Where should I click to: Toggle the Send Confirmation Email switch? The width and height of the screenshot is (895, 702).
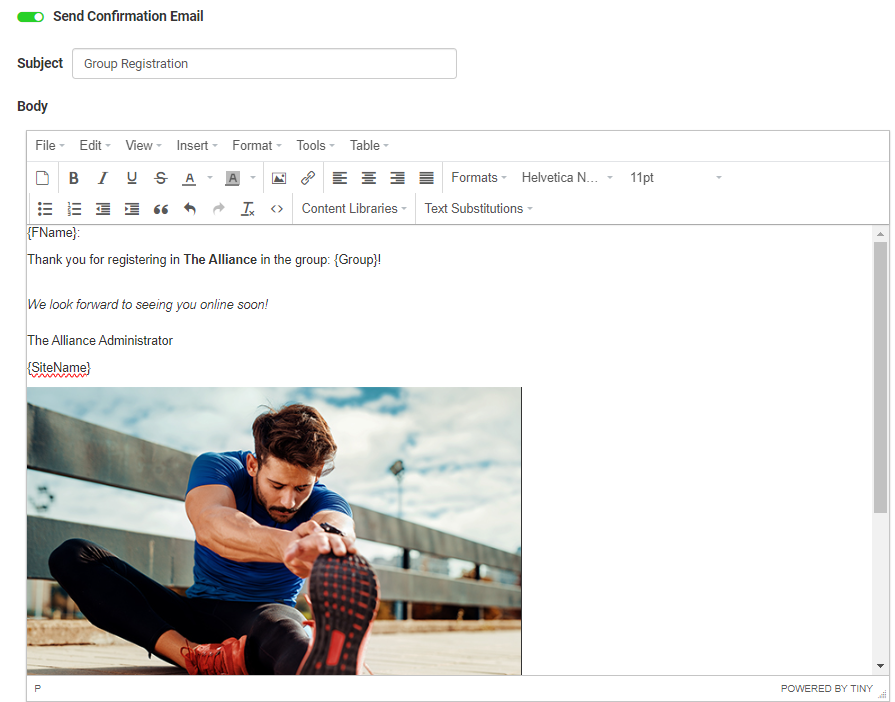pyautogui.click(x=31, y=17)
